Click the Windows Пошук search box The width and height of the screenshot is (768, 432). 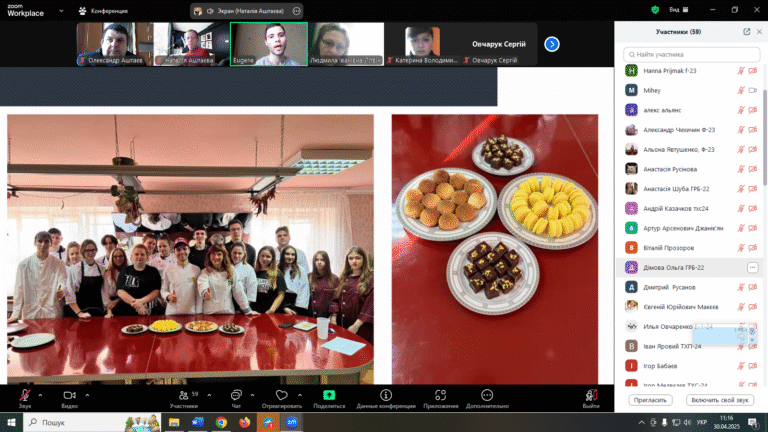pos(92,422)
